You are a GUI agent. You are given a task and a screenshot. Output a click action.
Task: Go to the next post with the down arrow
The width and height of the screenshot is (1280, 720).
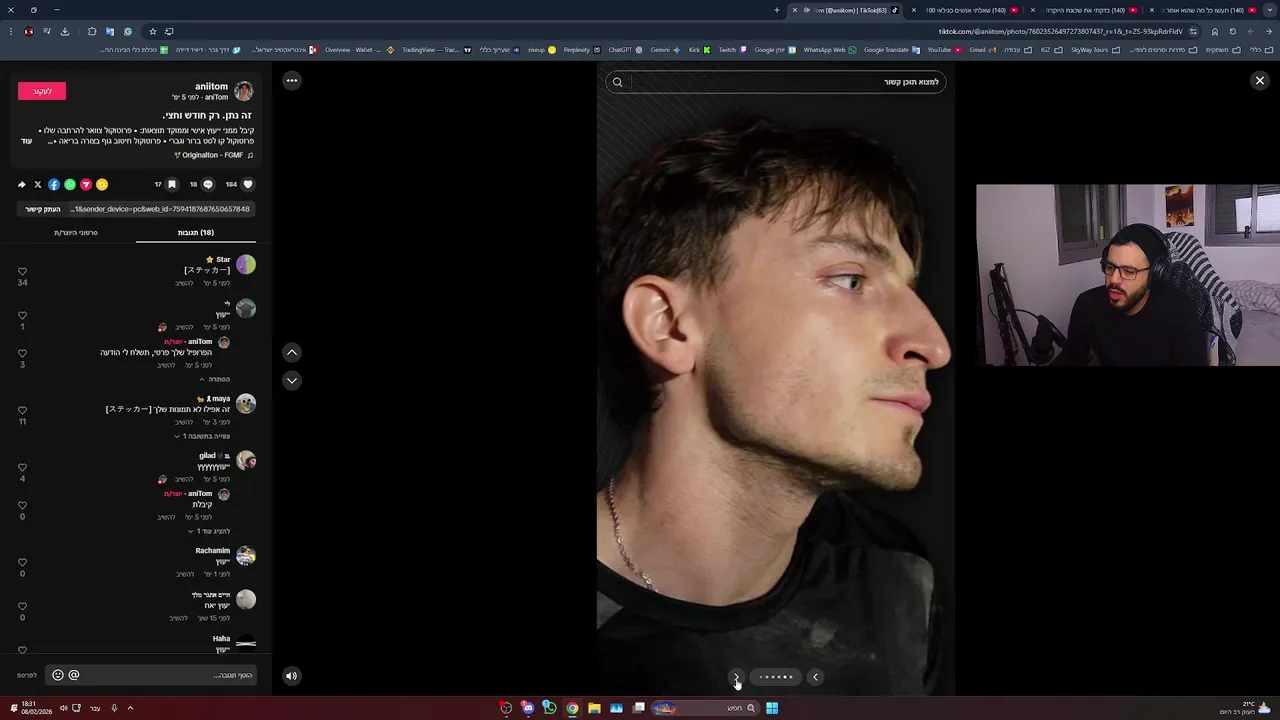click(292, 380)
